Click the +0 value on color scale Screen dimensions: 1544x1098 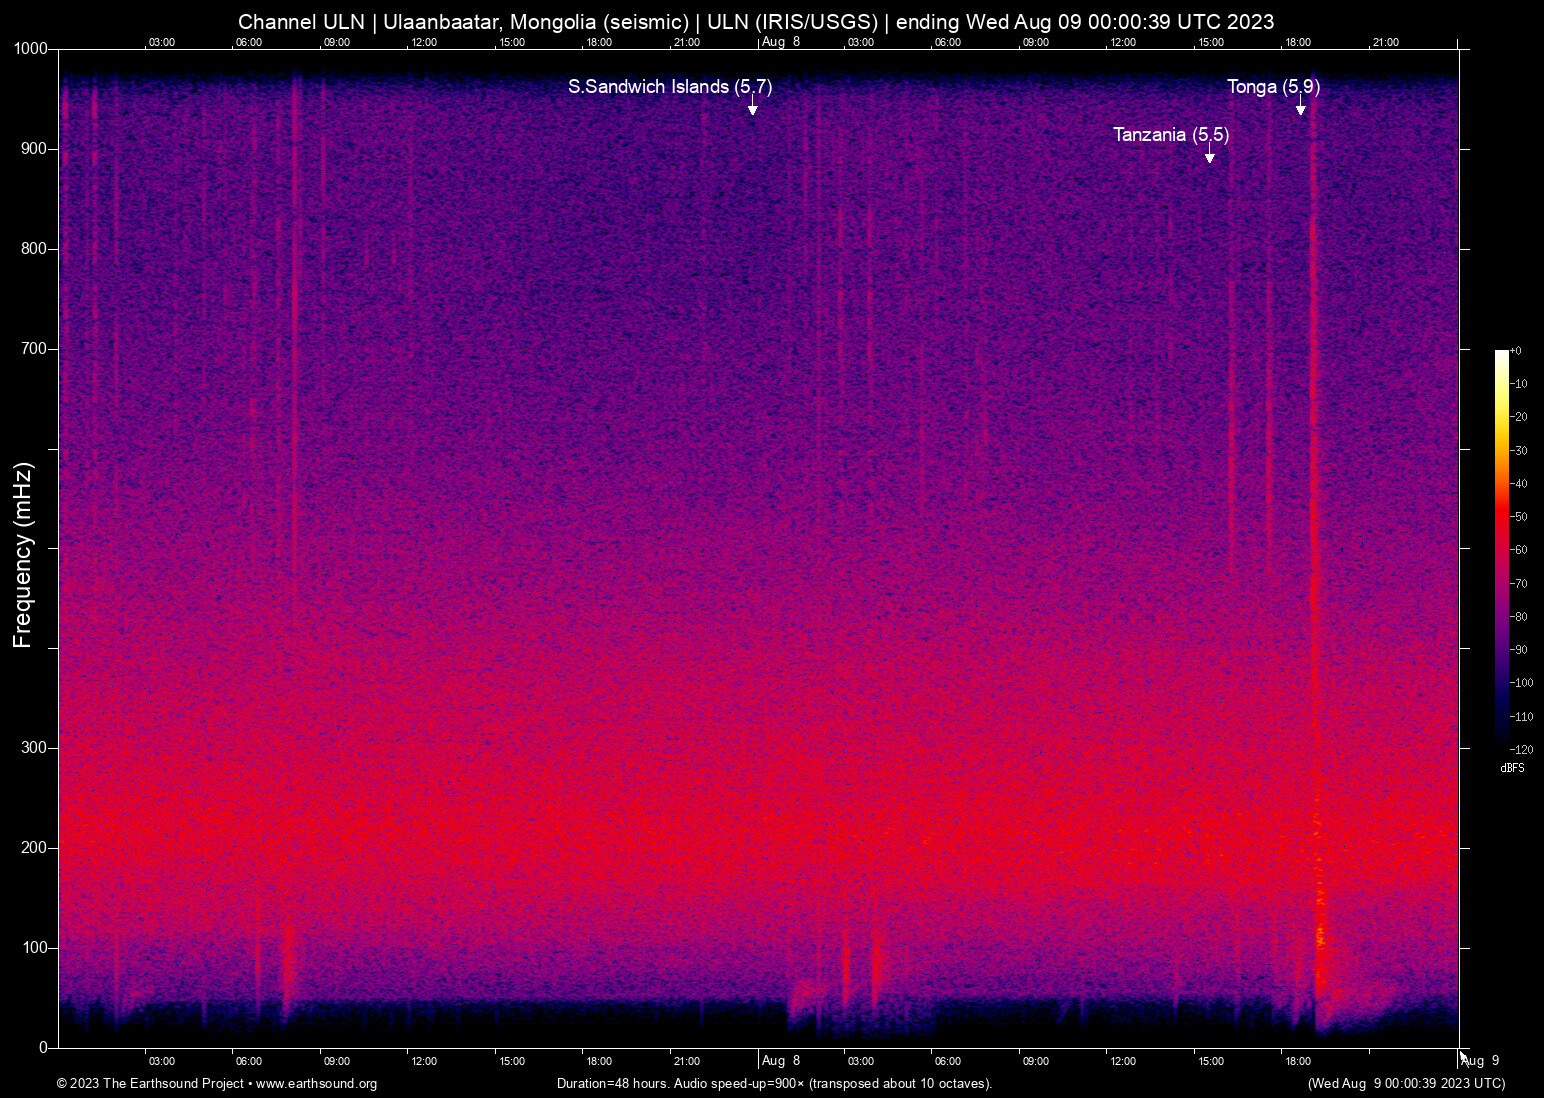point(1515,351)
